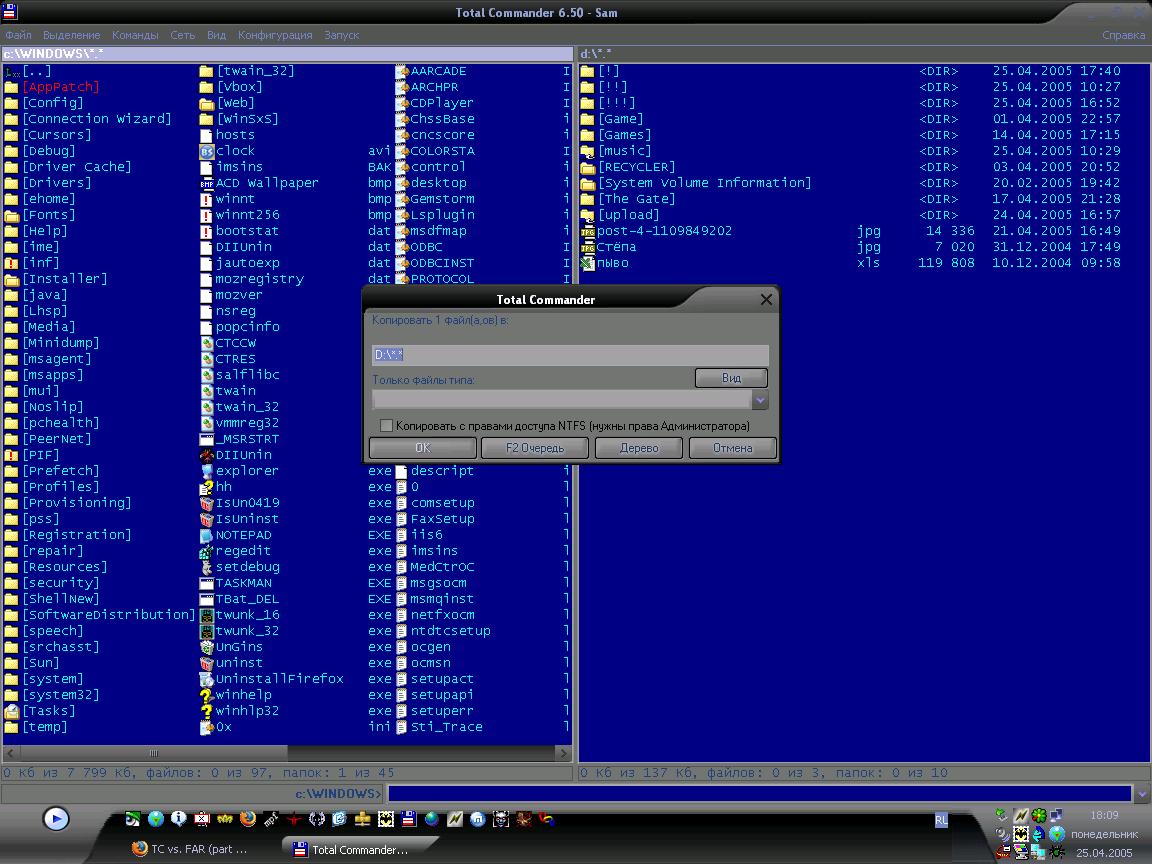Click the F2 Очередь button

[535, 447]
